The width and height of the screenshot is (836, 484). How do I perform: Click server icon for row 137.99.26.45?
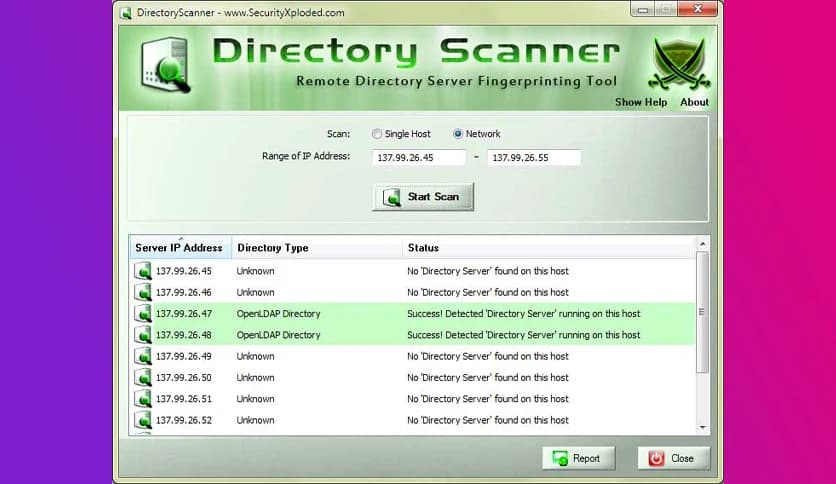tap(142, 271)
